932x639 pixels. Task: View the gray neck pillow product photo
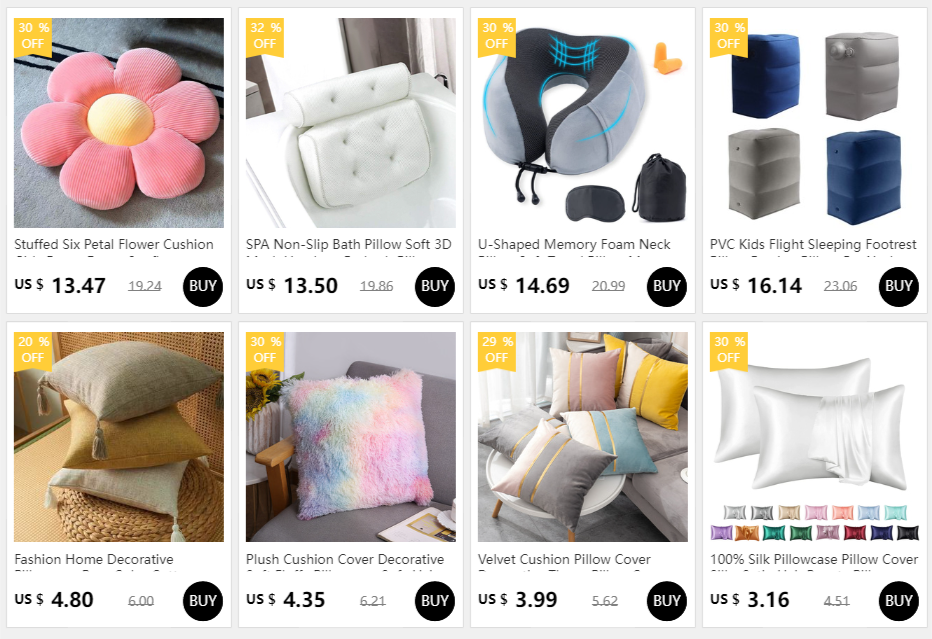click(x=582, y=122)
